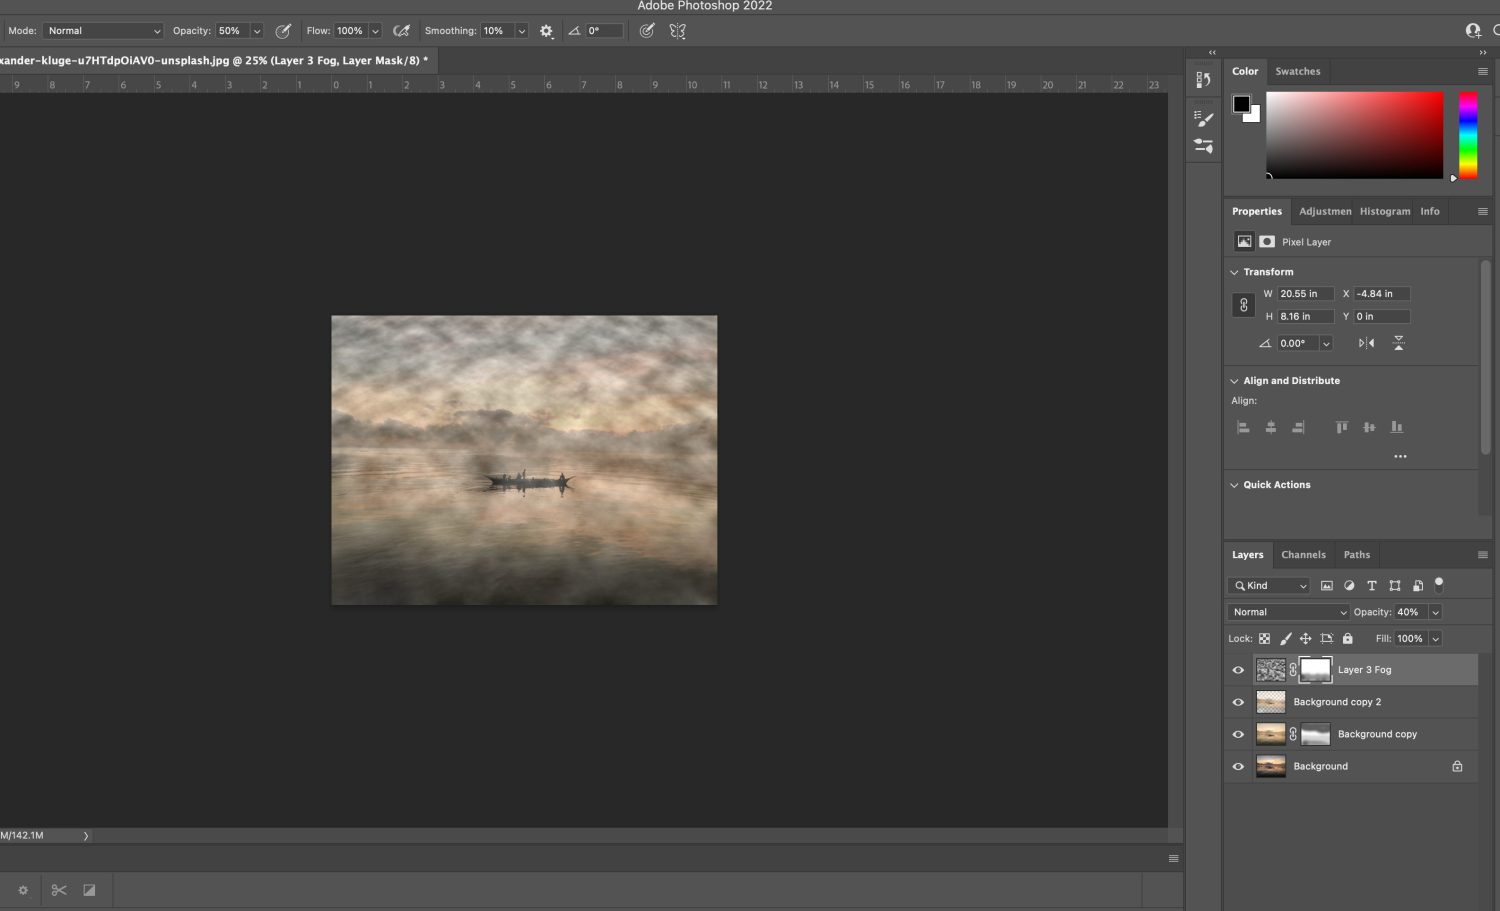This screenshot has width=1500, height=911.
Task: Flip layer vertically in Transform
Action: (x=1399, y=343)
